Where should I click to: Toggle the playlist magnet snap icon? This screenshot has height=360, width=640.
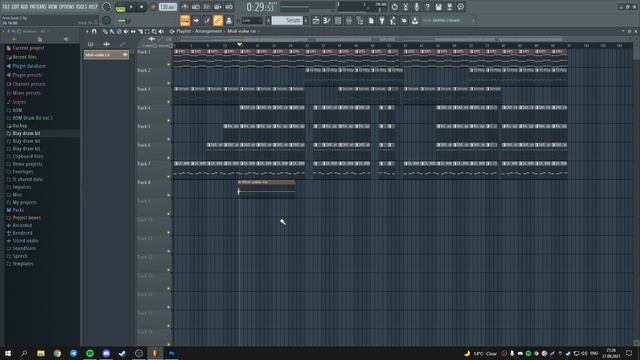[94, 31]
